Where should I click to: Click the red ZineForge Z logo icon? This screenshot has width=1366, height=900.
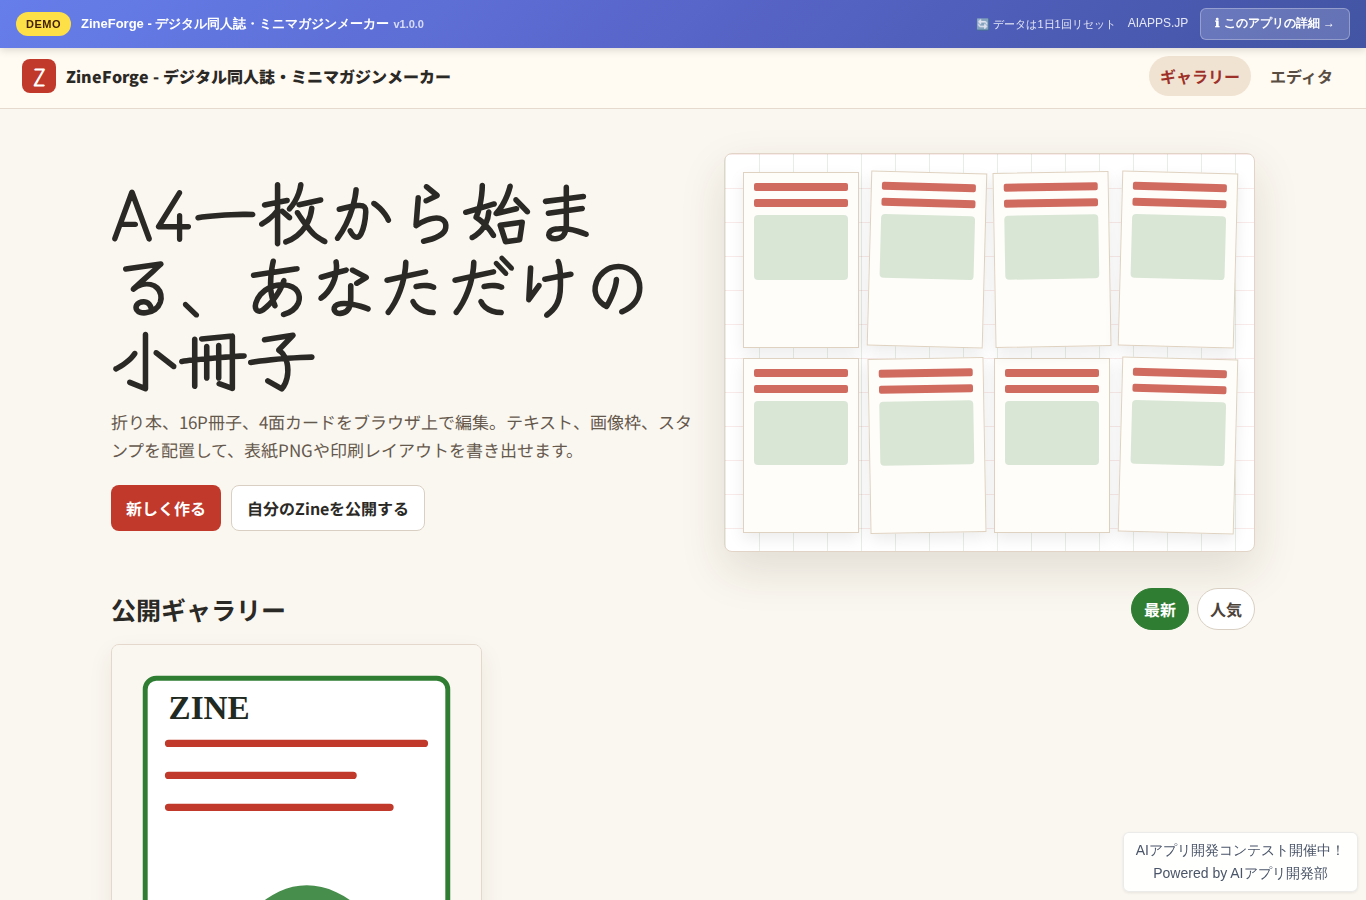point(39,76)
